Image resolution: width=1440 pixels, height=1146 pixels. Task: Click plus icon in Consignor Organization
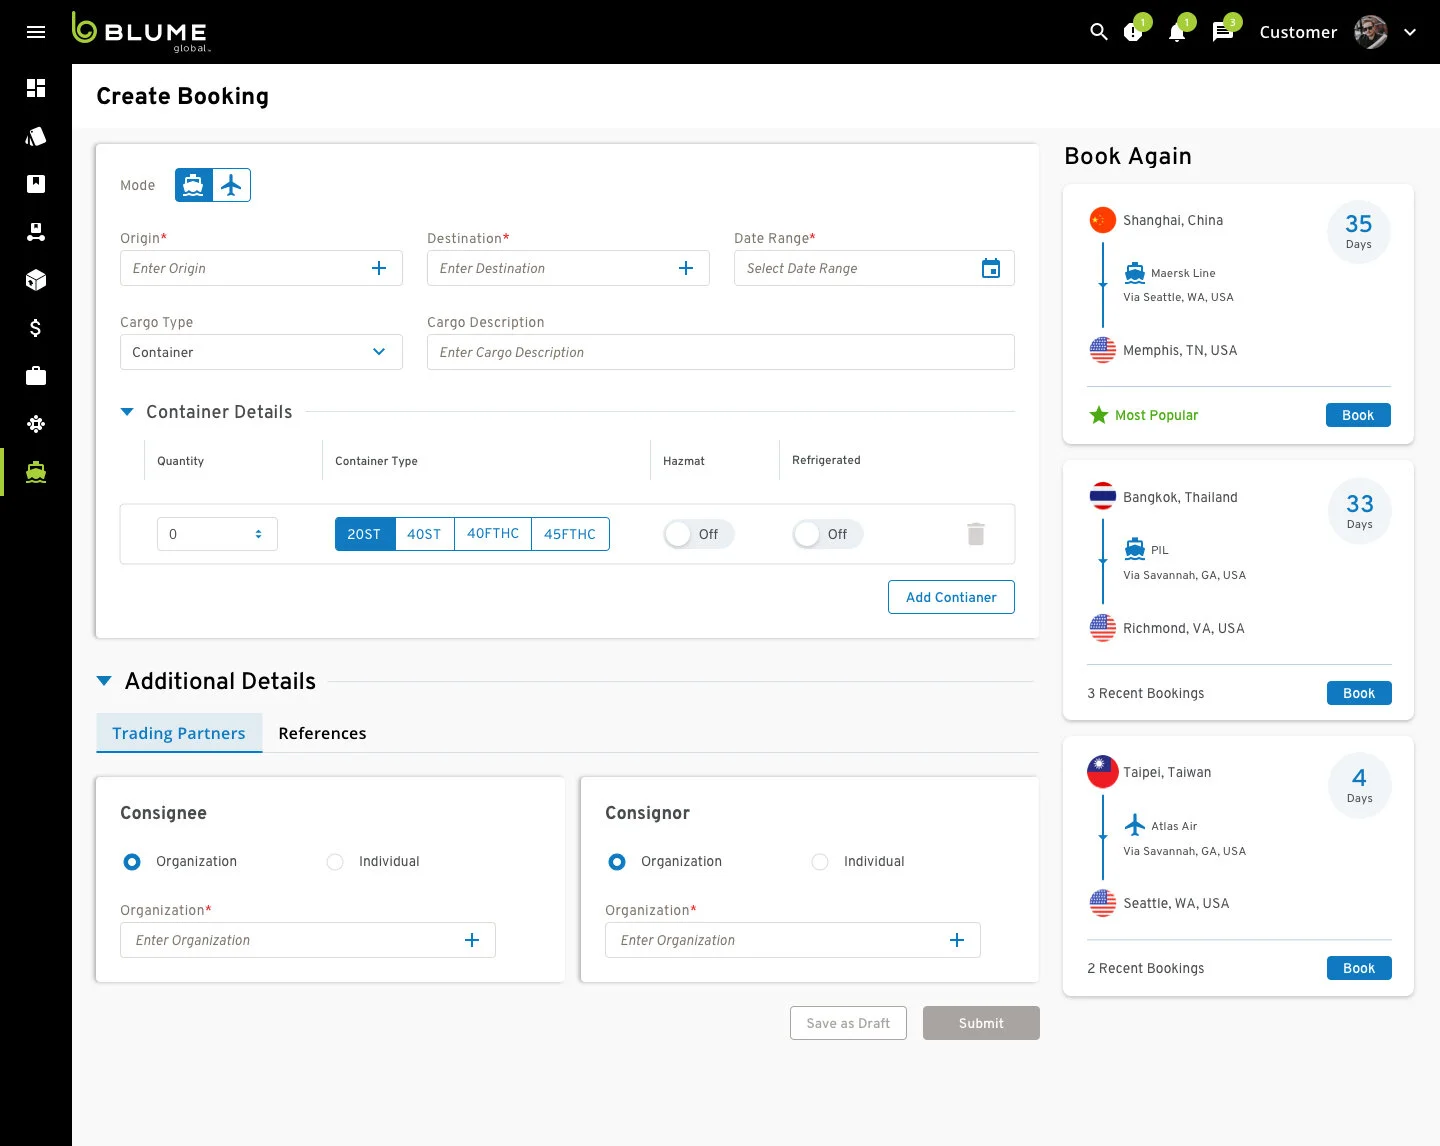point(957,940)
